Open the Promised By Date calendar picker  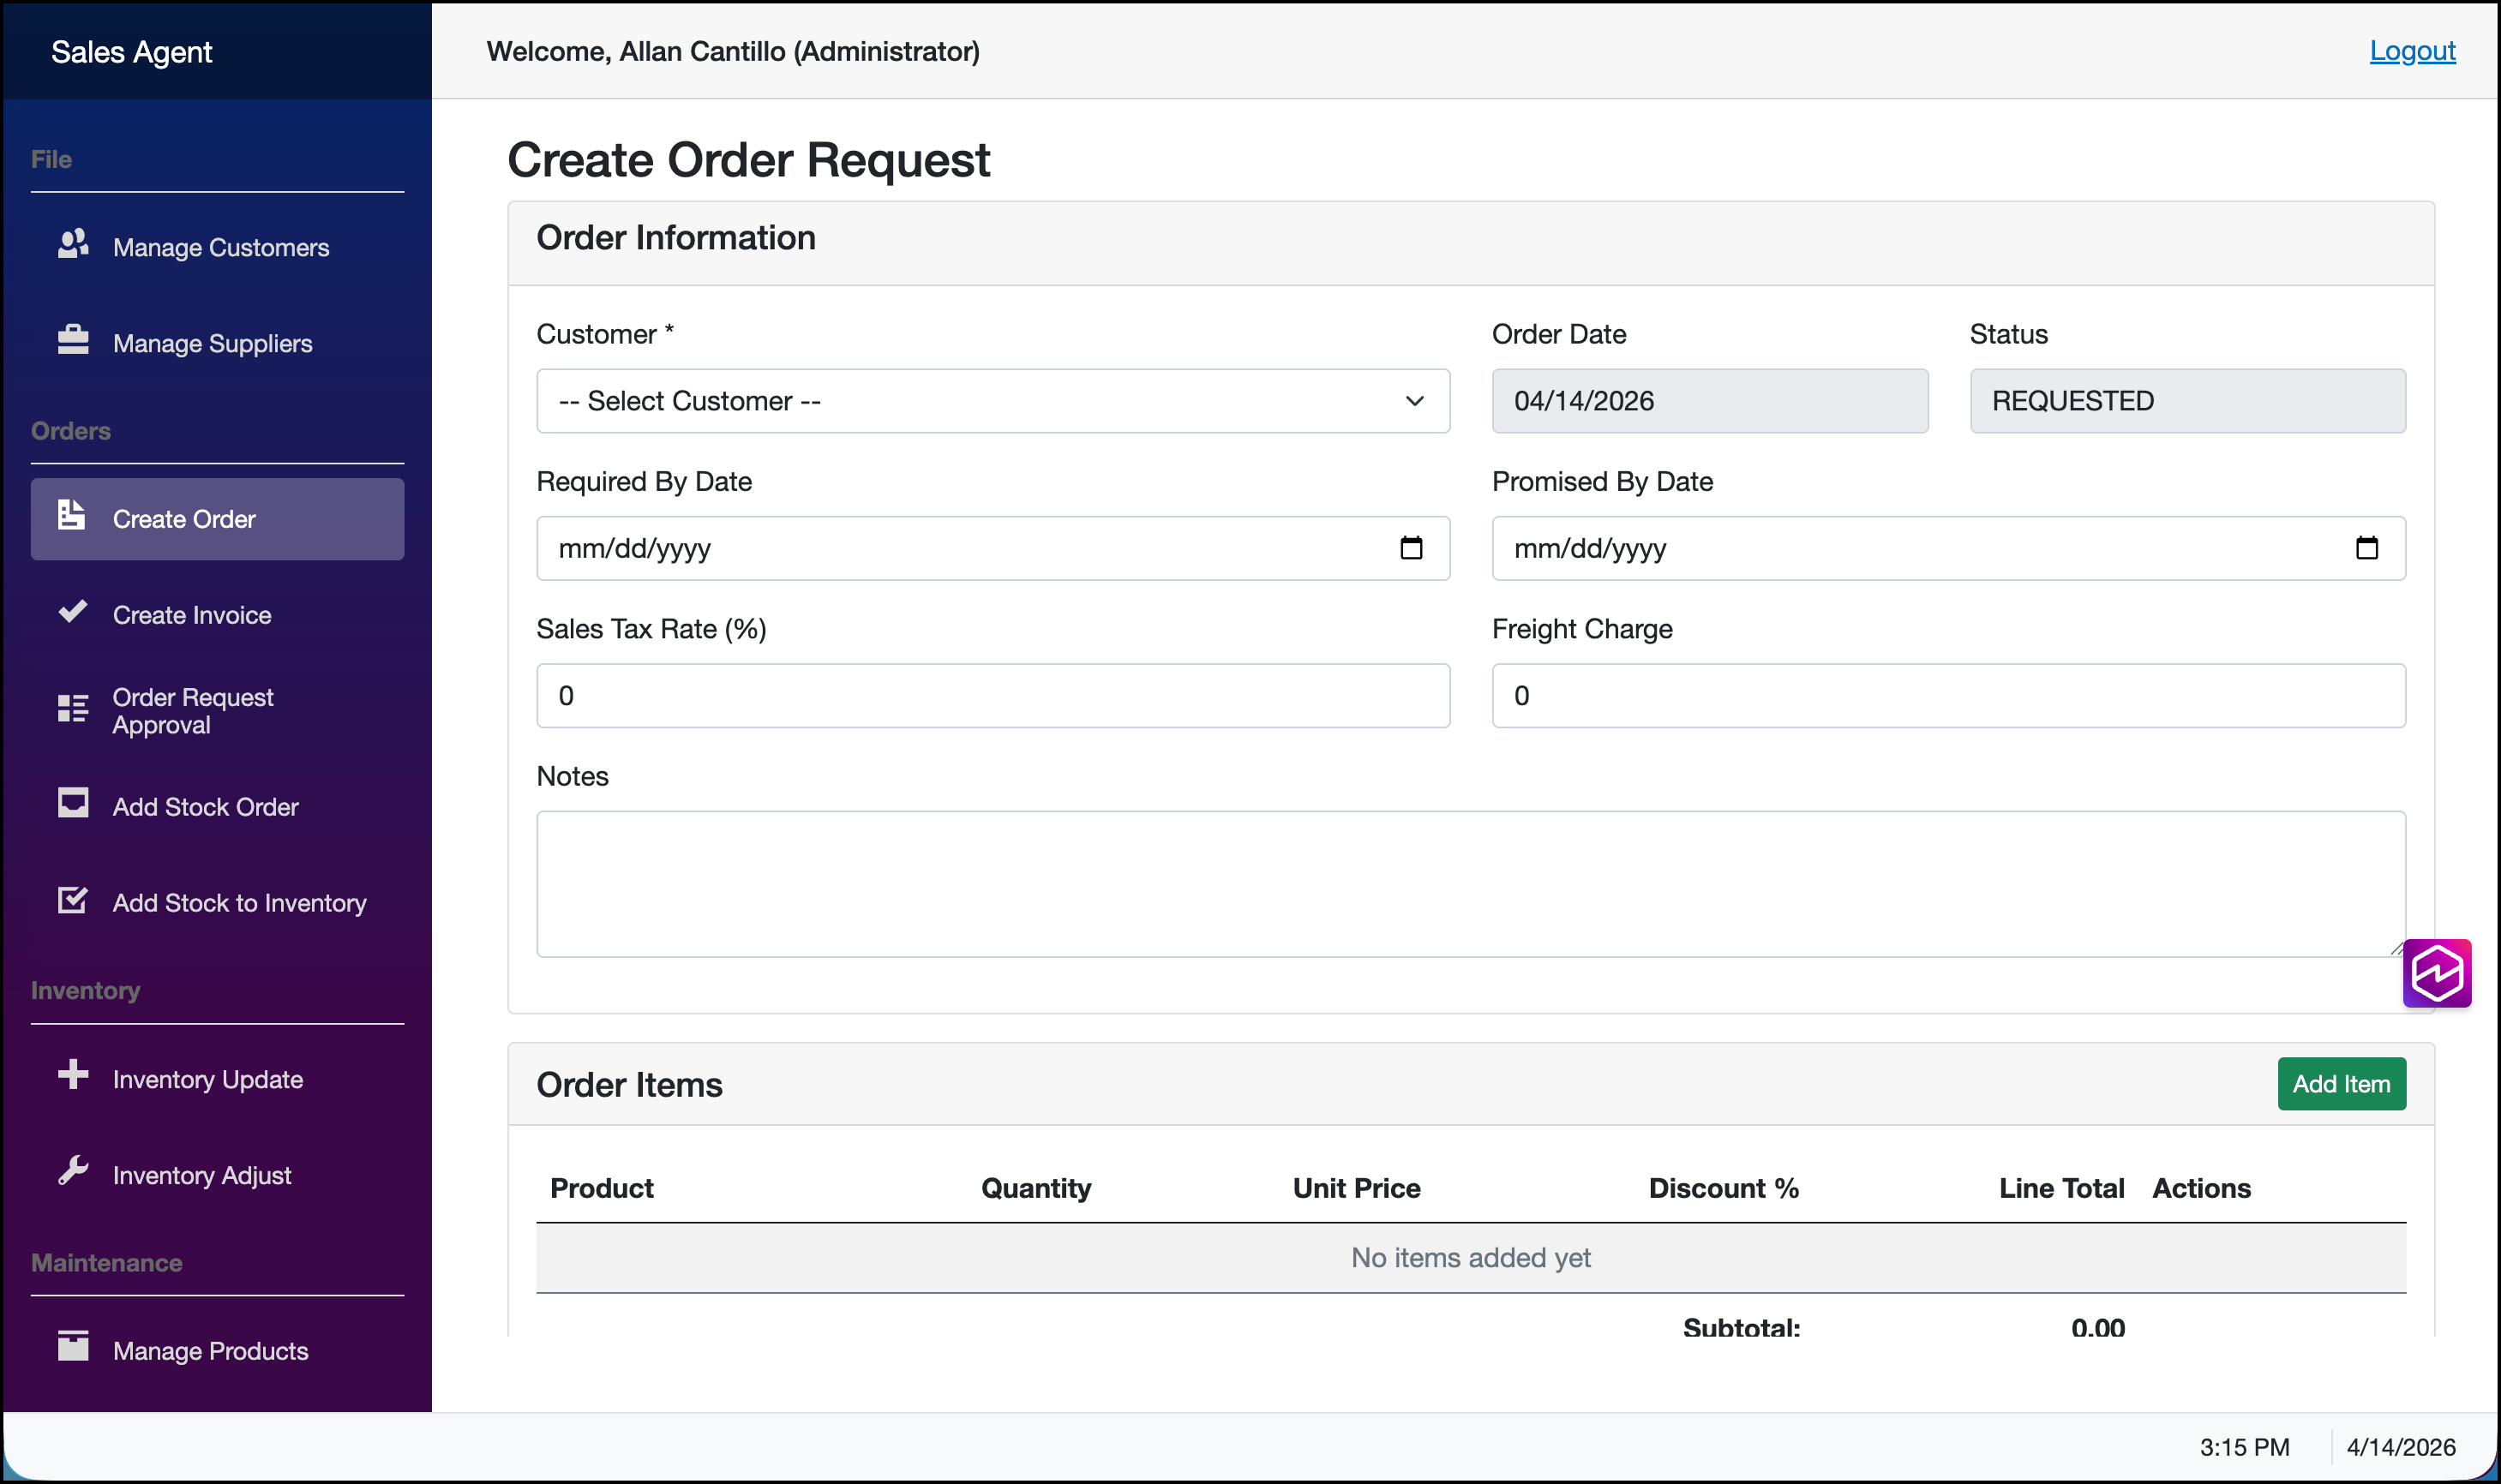click(2367, 548)
